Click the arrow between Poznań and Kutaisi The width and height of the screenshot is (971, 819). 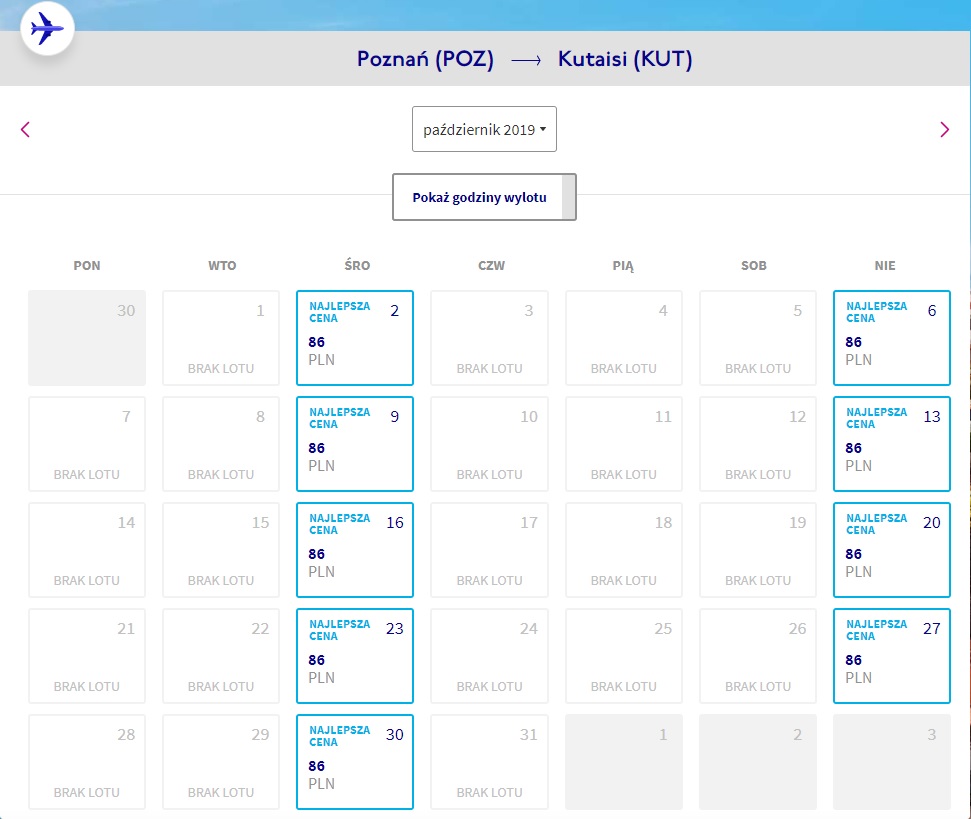526,60
